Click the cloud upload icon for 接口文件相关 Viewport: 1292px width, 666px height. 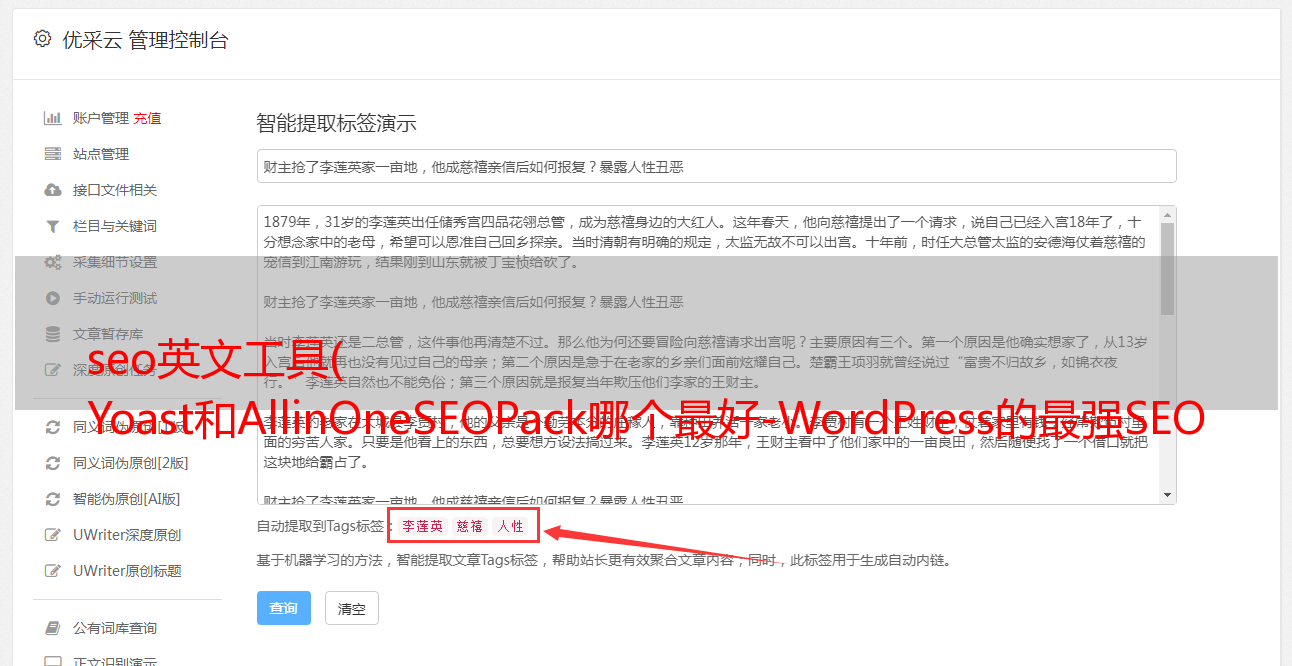53,190
